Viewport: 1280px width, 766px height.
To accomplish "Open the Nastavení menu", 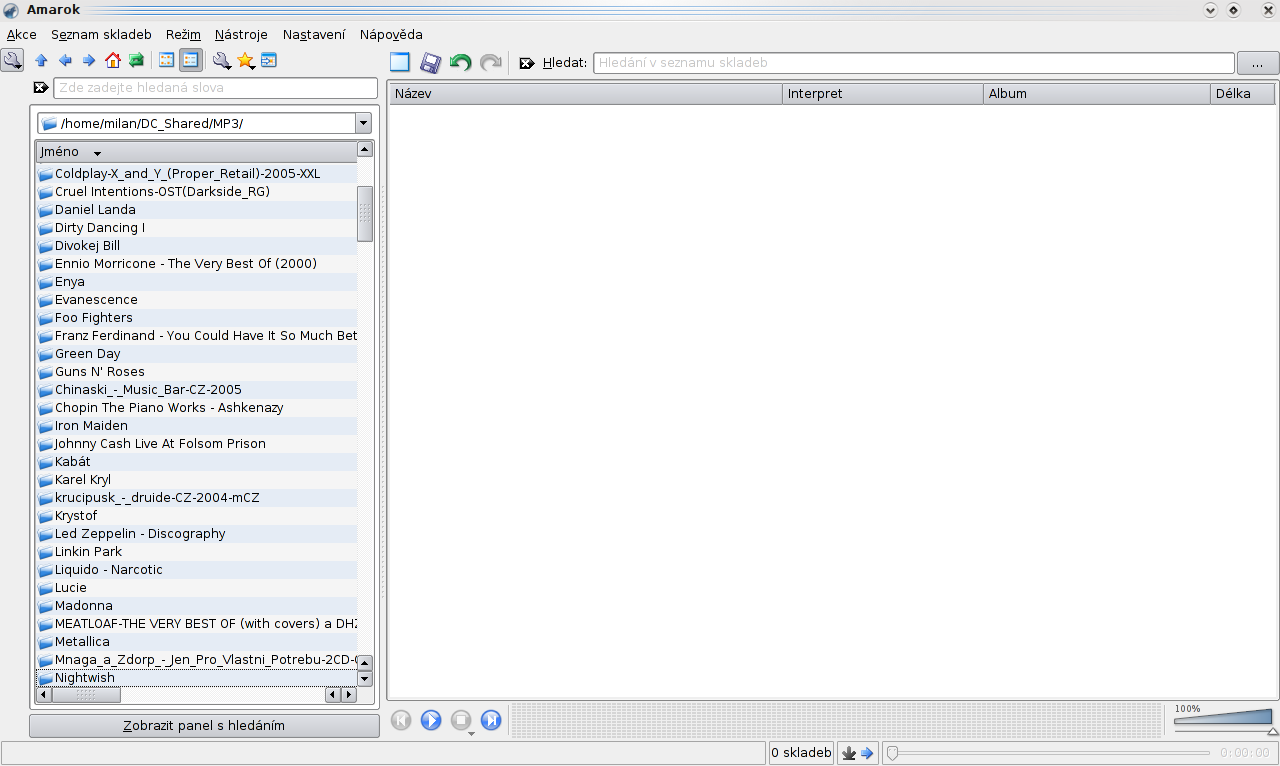I will [x=314, y=34].
